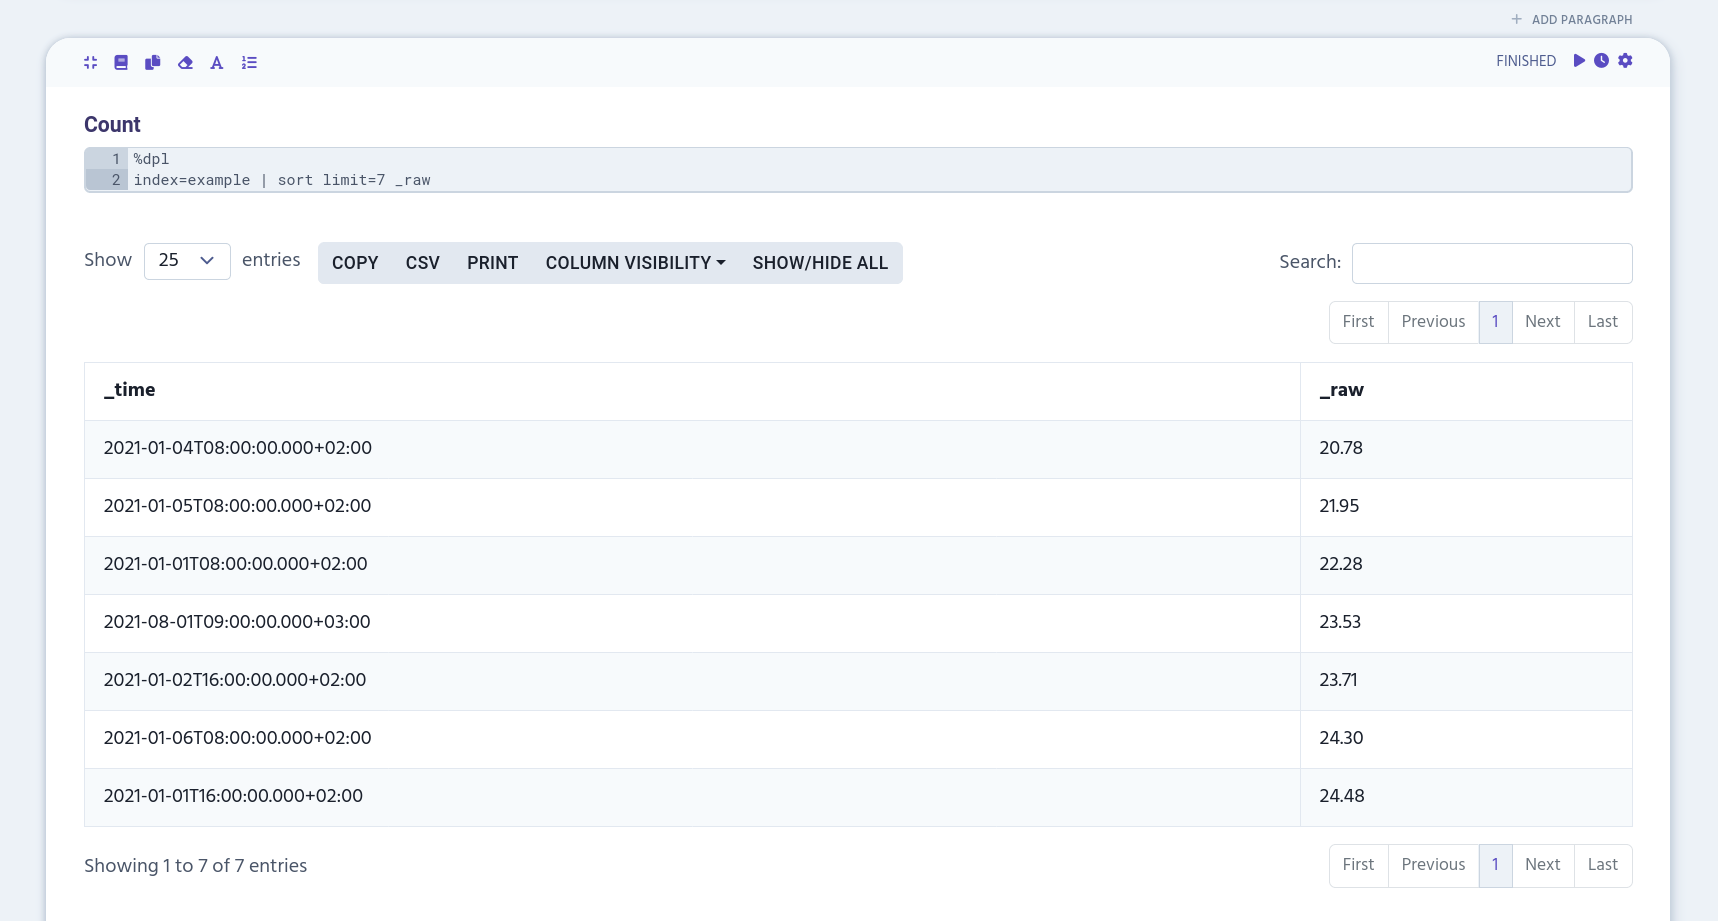Viewport: 1718px width, 921px height.
Task: Click First in bottom pagination
Action: coord(1359,865)
